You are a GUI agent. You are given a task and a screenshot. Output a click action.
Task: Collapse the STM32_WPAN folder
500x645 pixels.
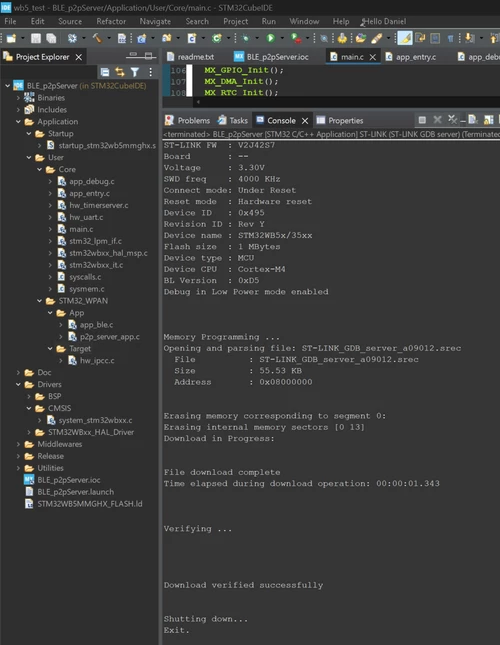39,301
